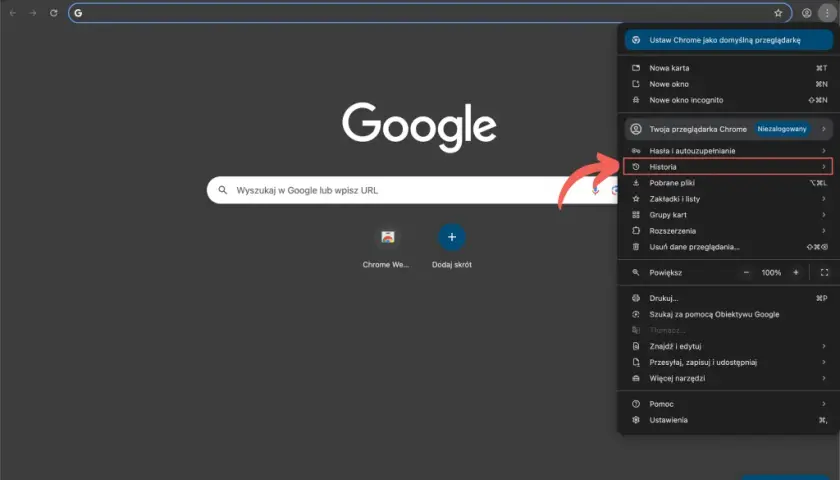The height and width of the screenshot is (480, 840).
Task: Set Chrome as default browser banner
Action: [x=729, y=40]
